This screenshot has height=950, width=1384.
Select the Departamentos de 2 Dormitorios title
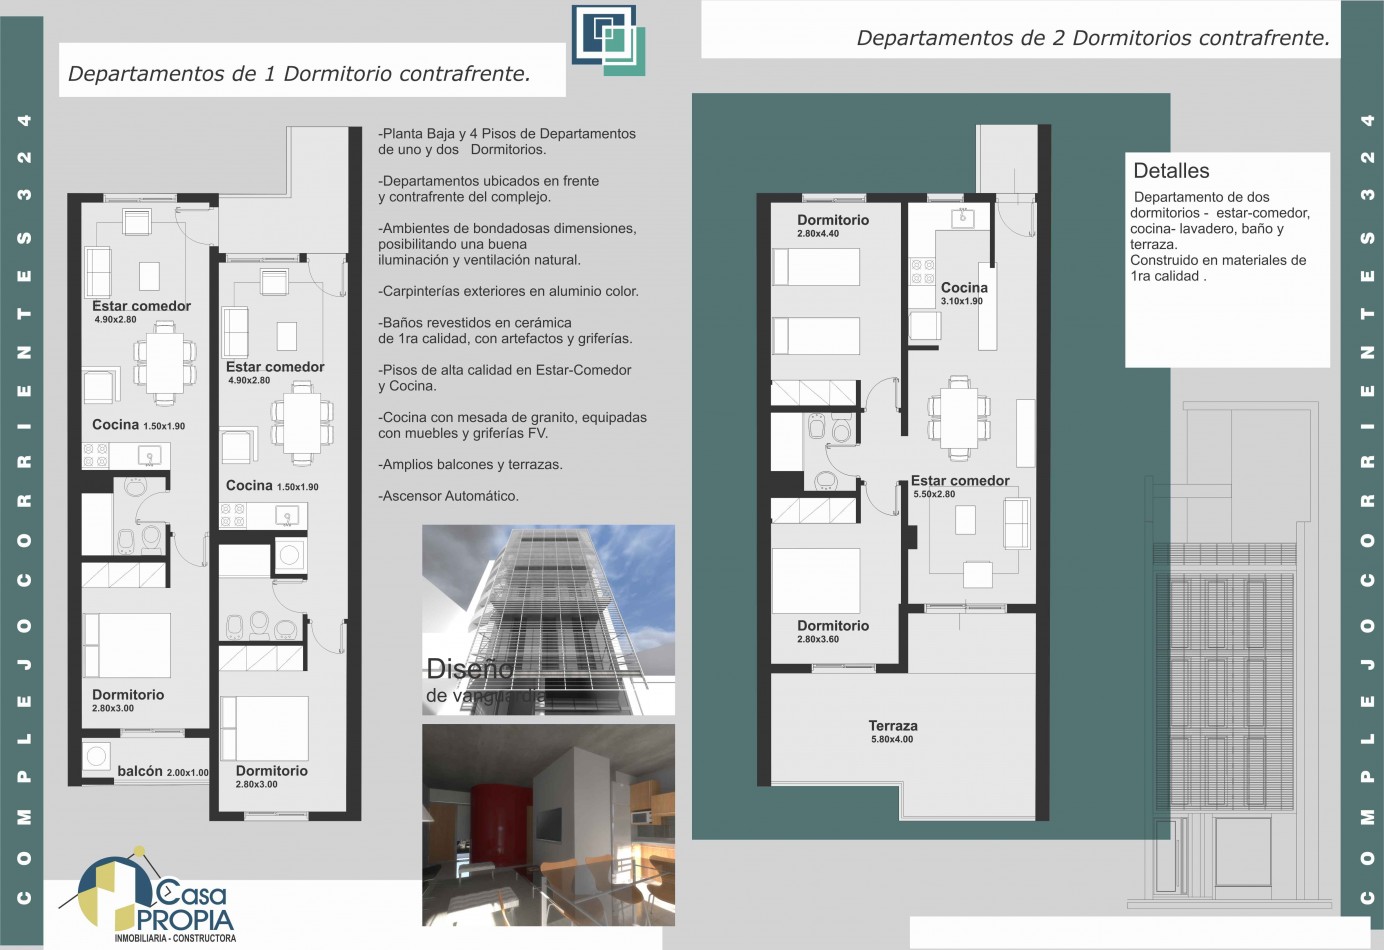point(1092,38)
